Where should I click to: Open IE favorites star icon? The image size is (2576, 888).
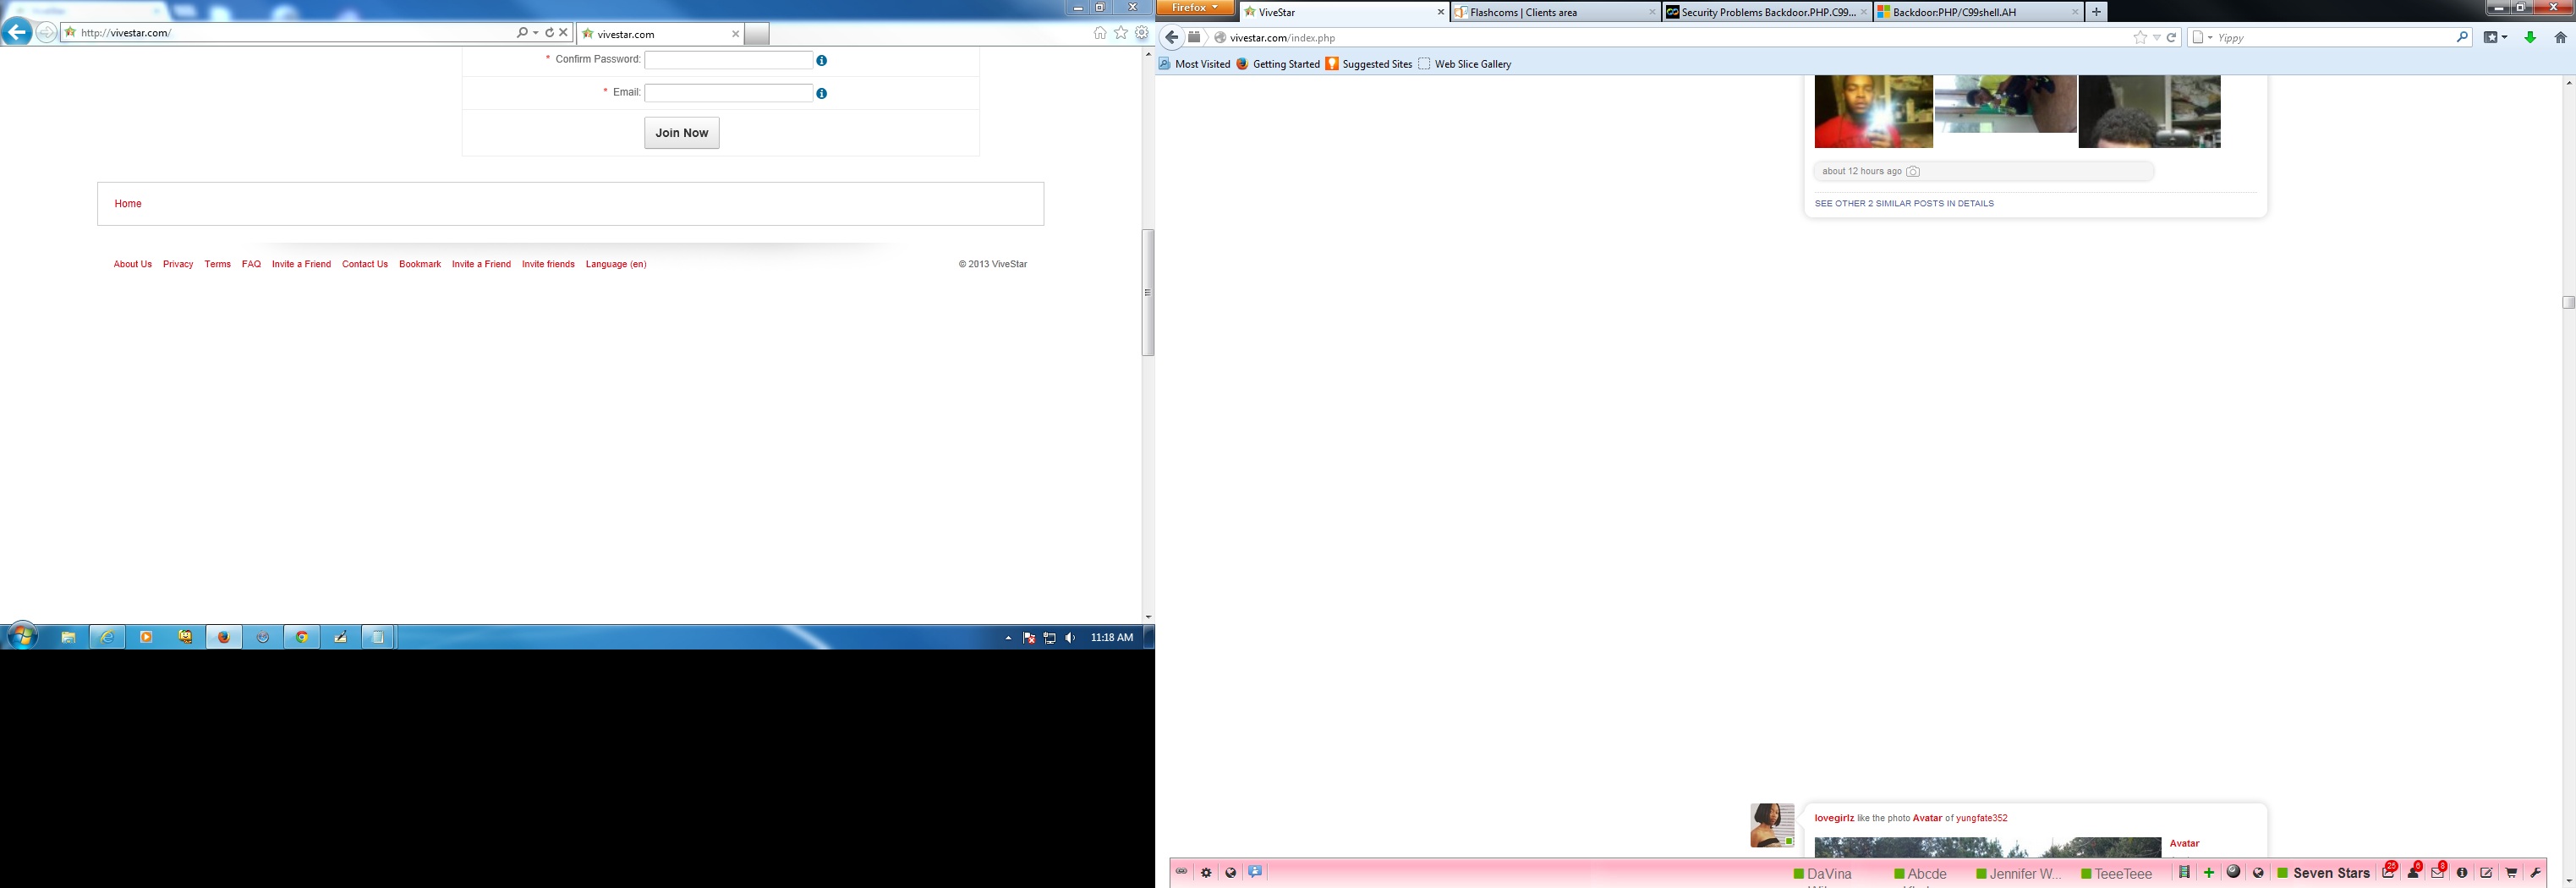1121,33
